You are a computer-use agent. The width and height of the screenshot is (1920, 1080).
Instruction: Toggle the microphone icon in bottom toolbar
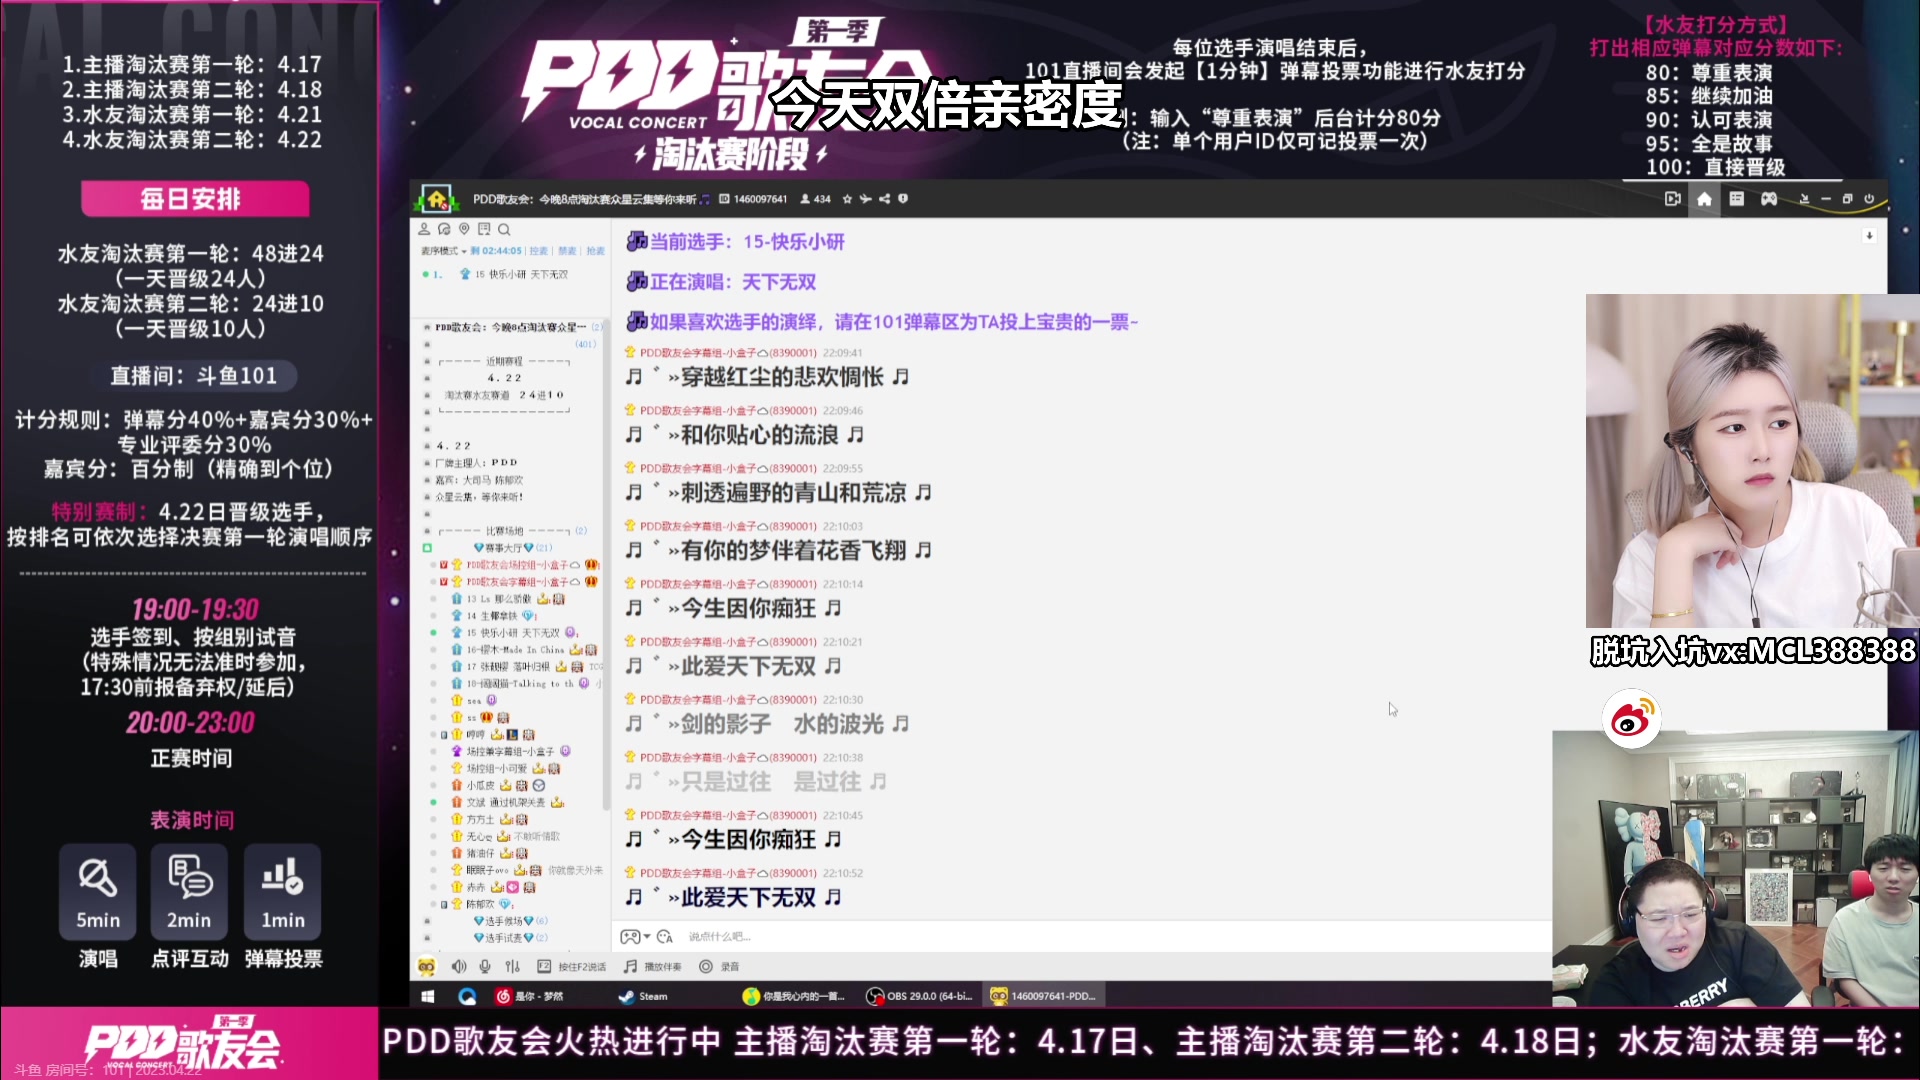[x=485, y=967]
